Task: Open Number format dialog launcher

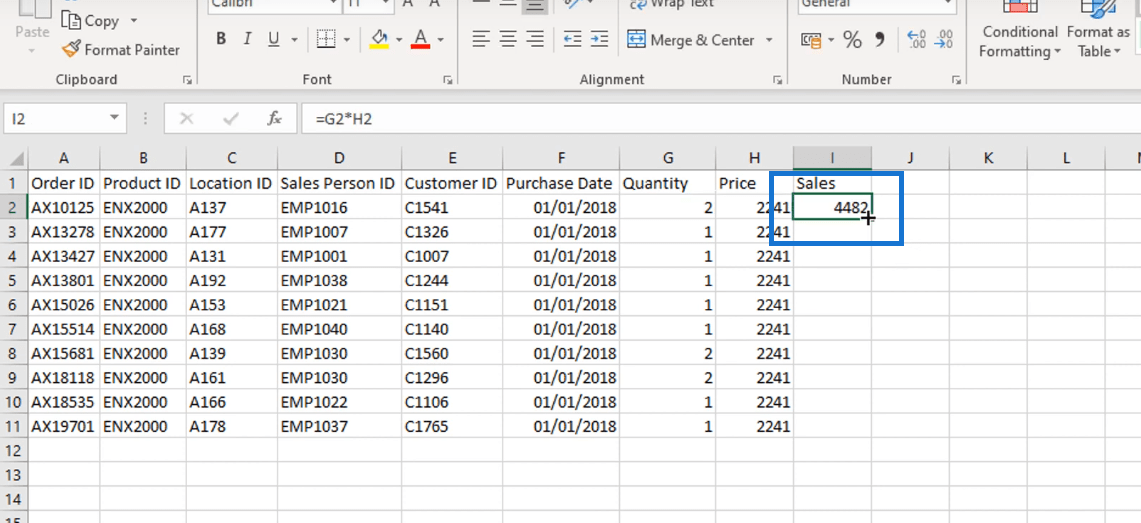Action: pyautogui.click(x=958, y=80)
